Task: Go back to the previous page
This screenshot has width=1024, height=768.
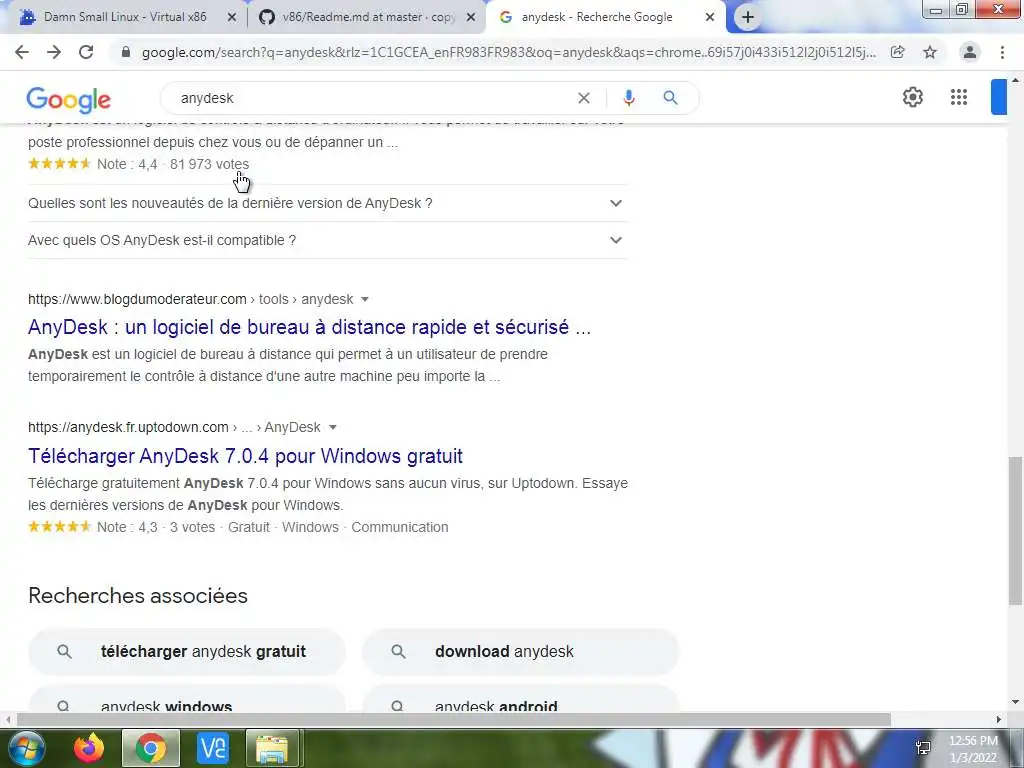Action: coord(22,52)
